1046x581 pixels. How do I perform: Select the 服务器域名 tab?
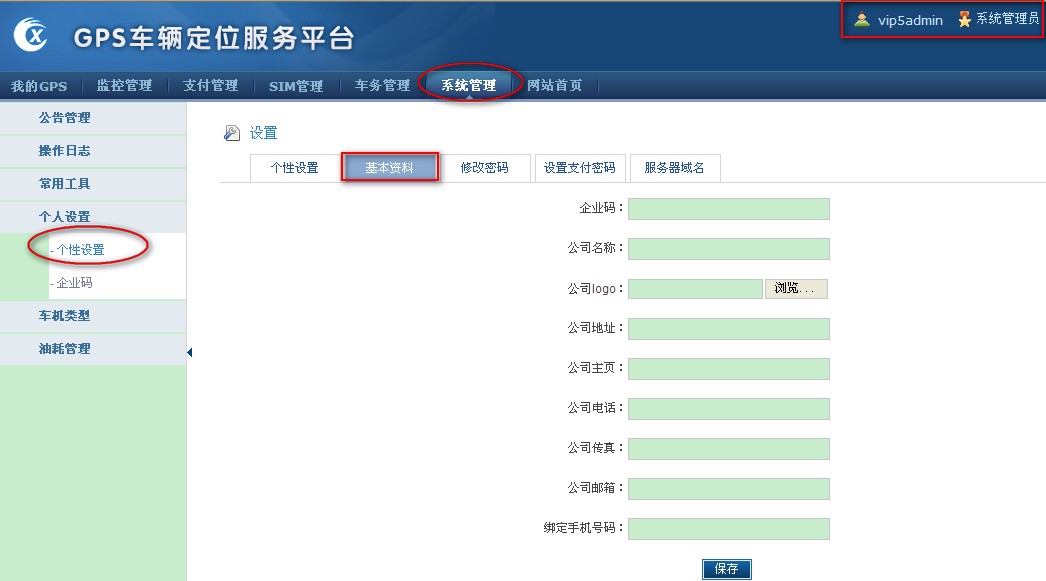[674, 168]
